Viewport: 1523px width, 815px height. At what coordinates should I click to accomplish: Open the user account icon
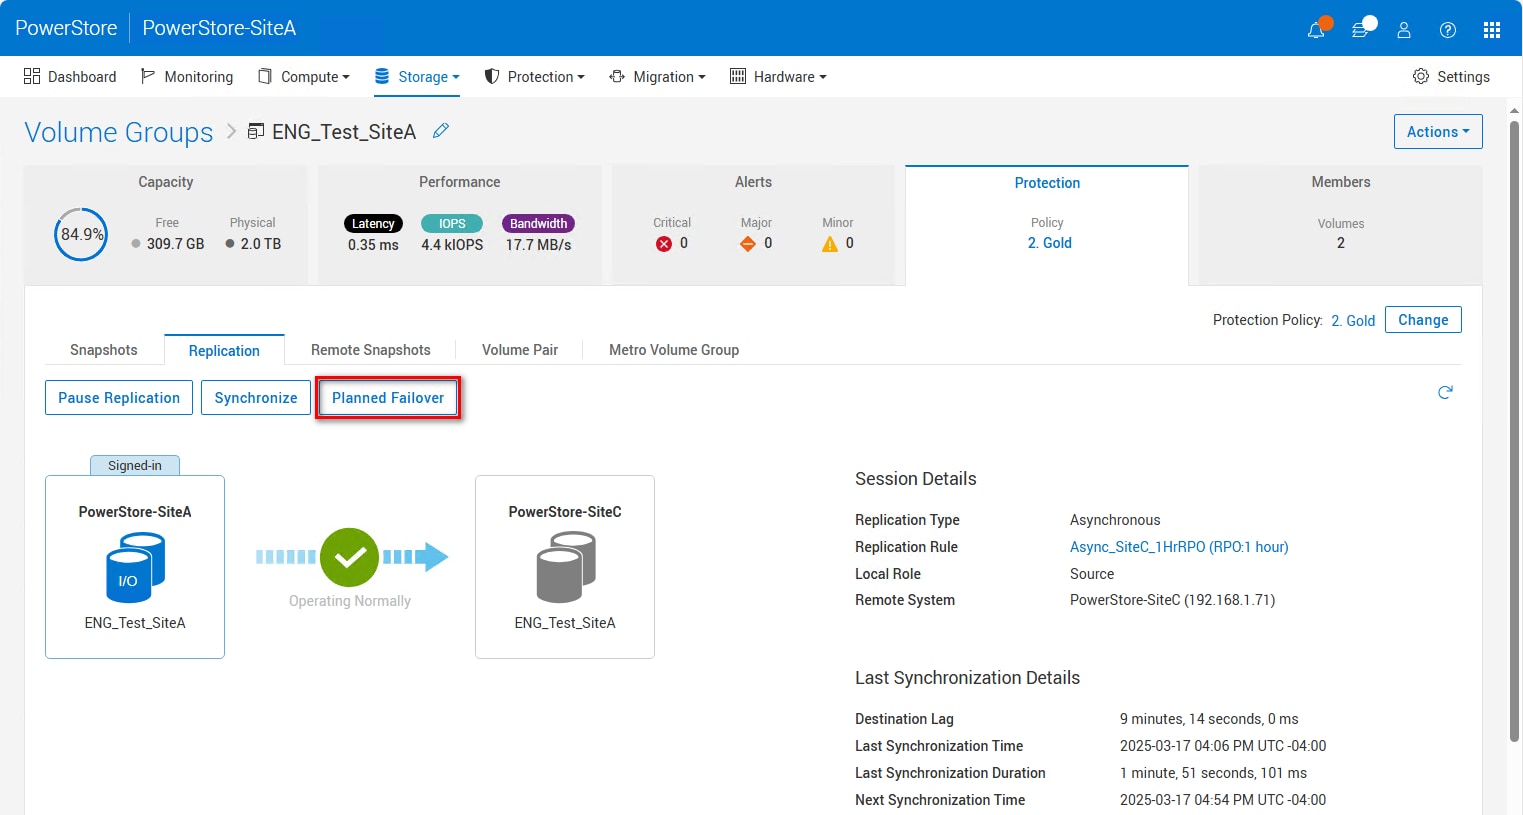1404,30
